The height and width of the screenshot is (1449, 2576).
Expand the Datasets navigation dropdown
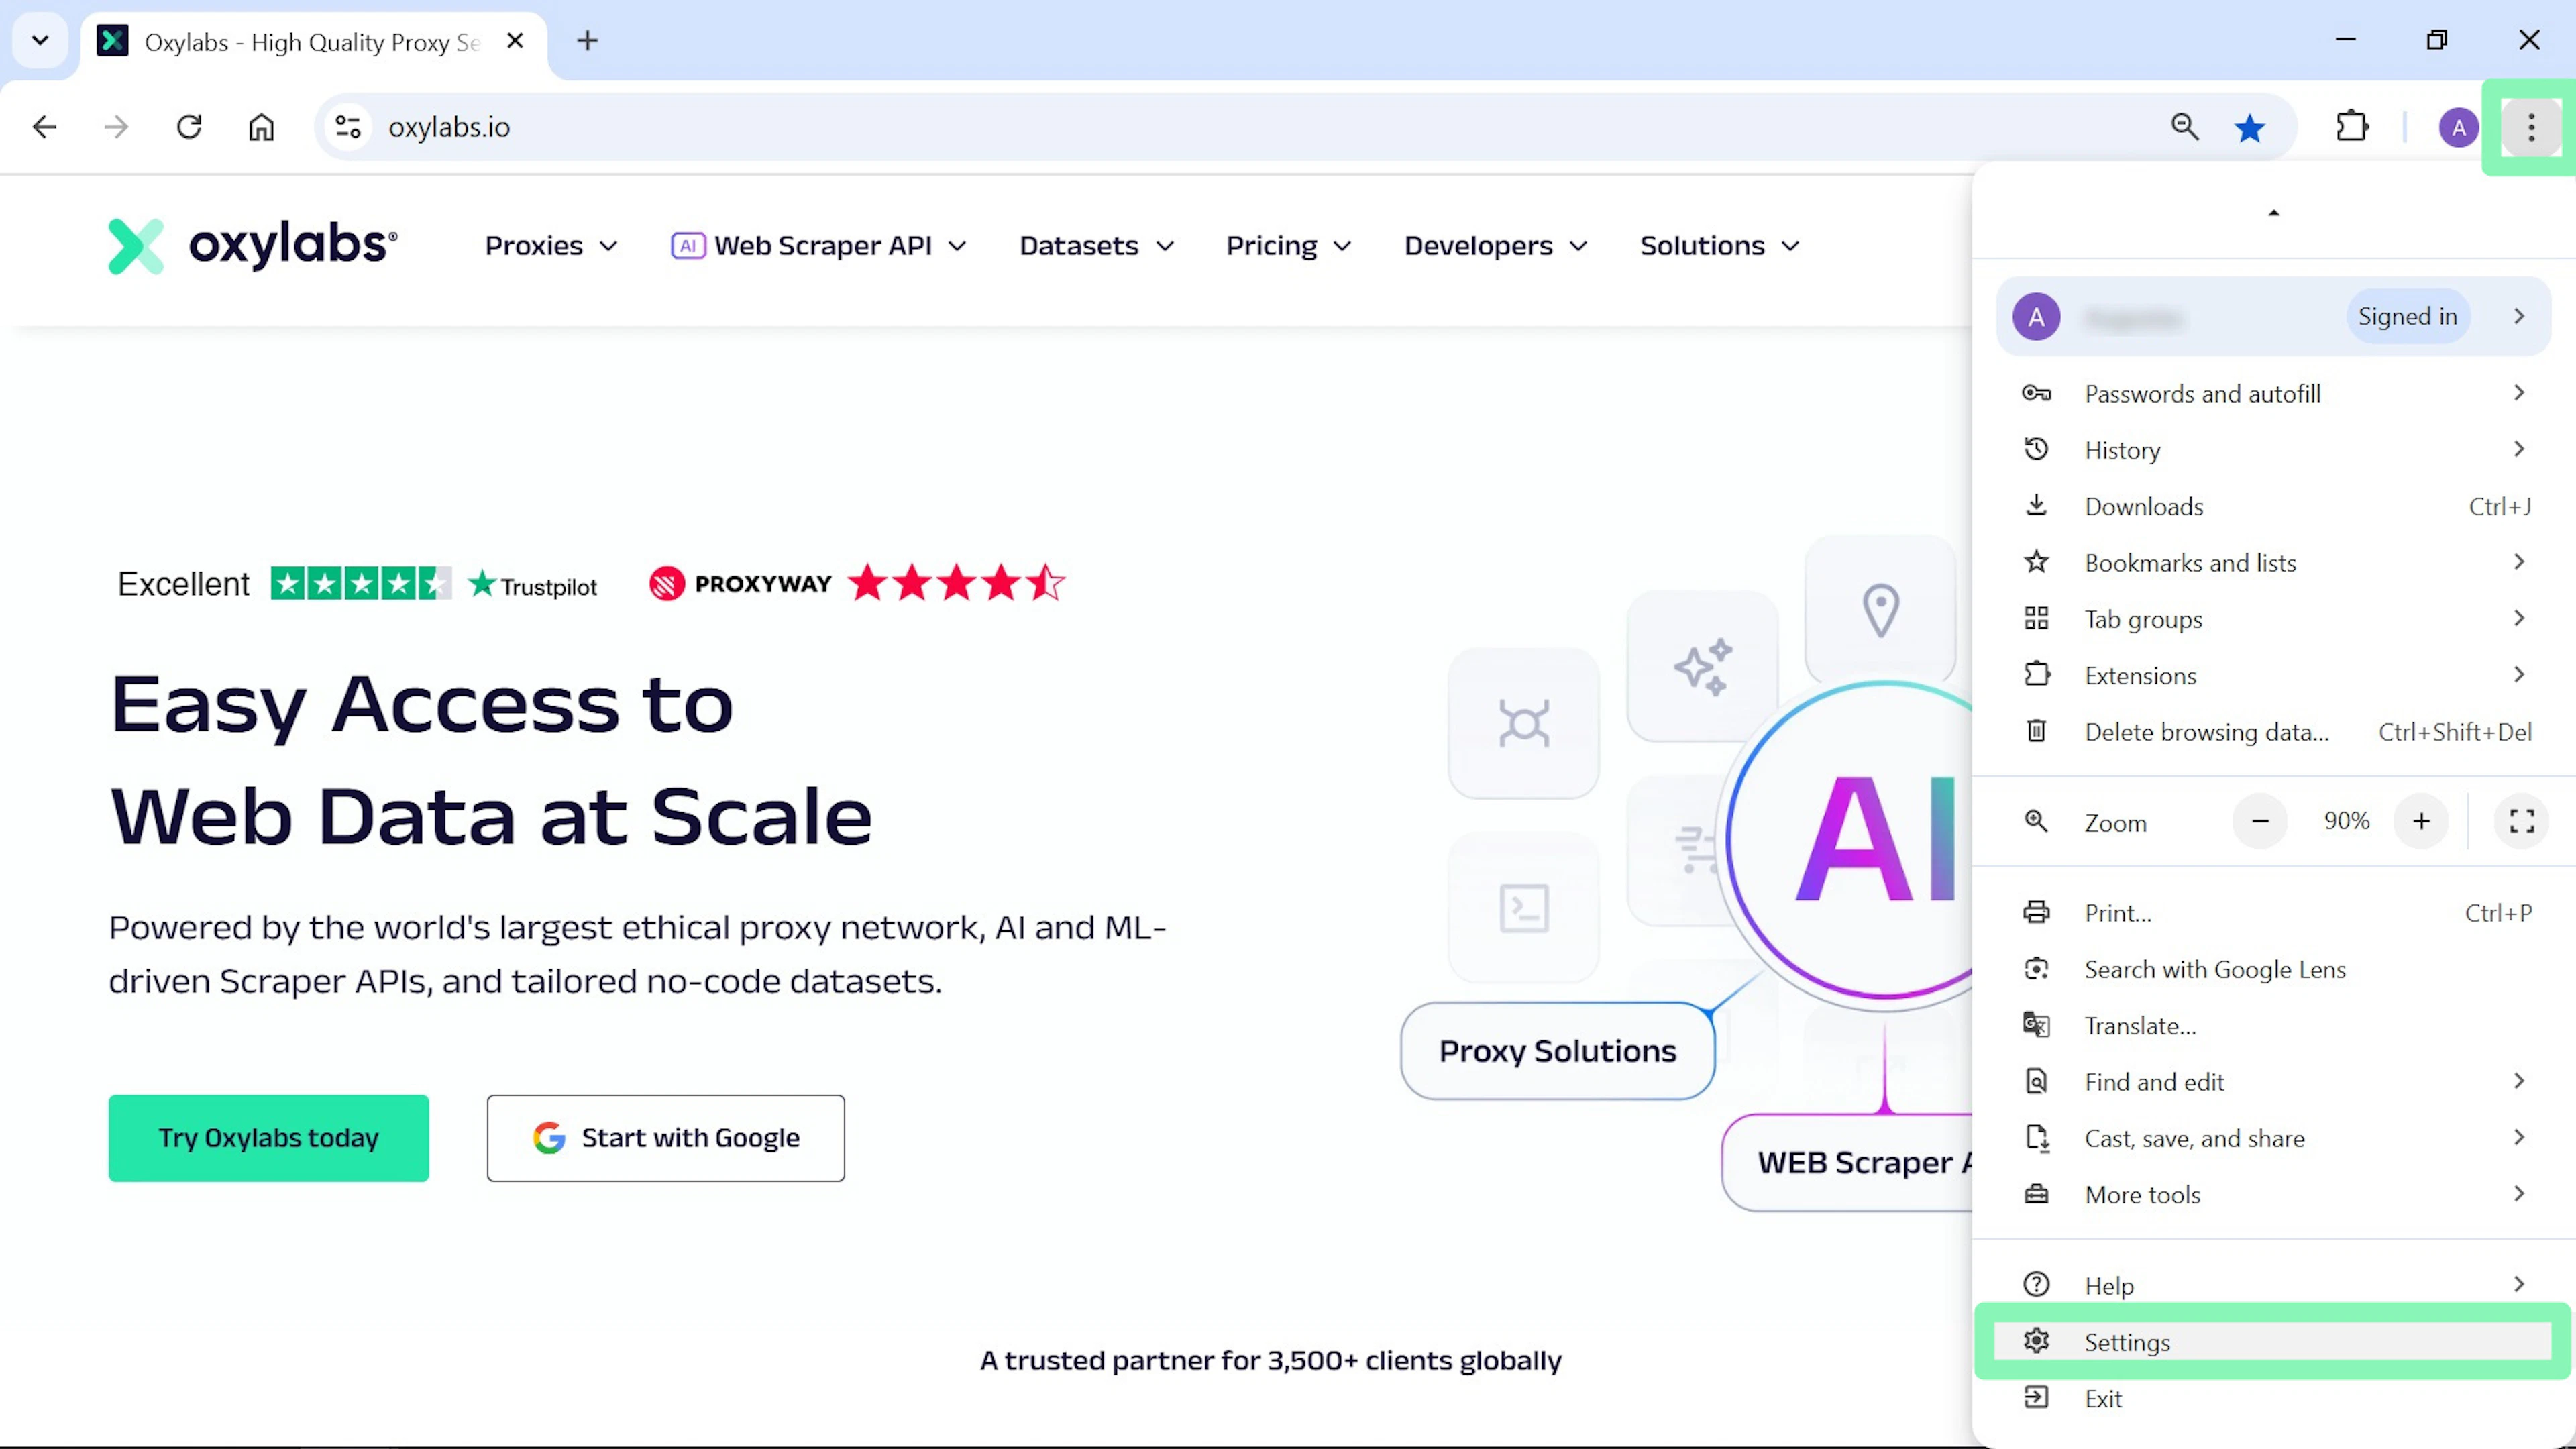coord(1096,246)
